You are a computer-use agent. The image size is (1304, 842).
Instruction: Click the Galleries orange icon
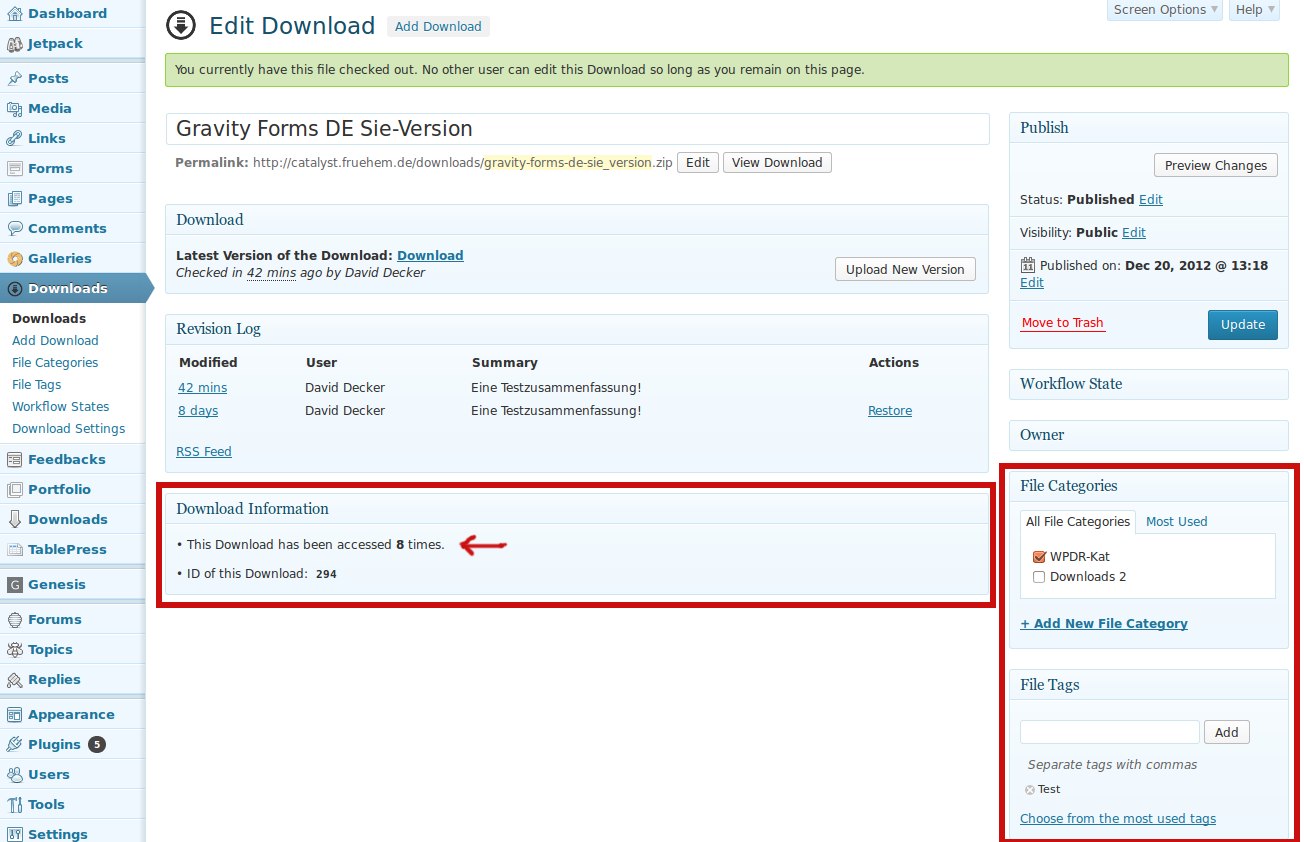(15, 259)
